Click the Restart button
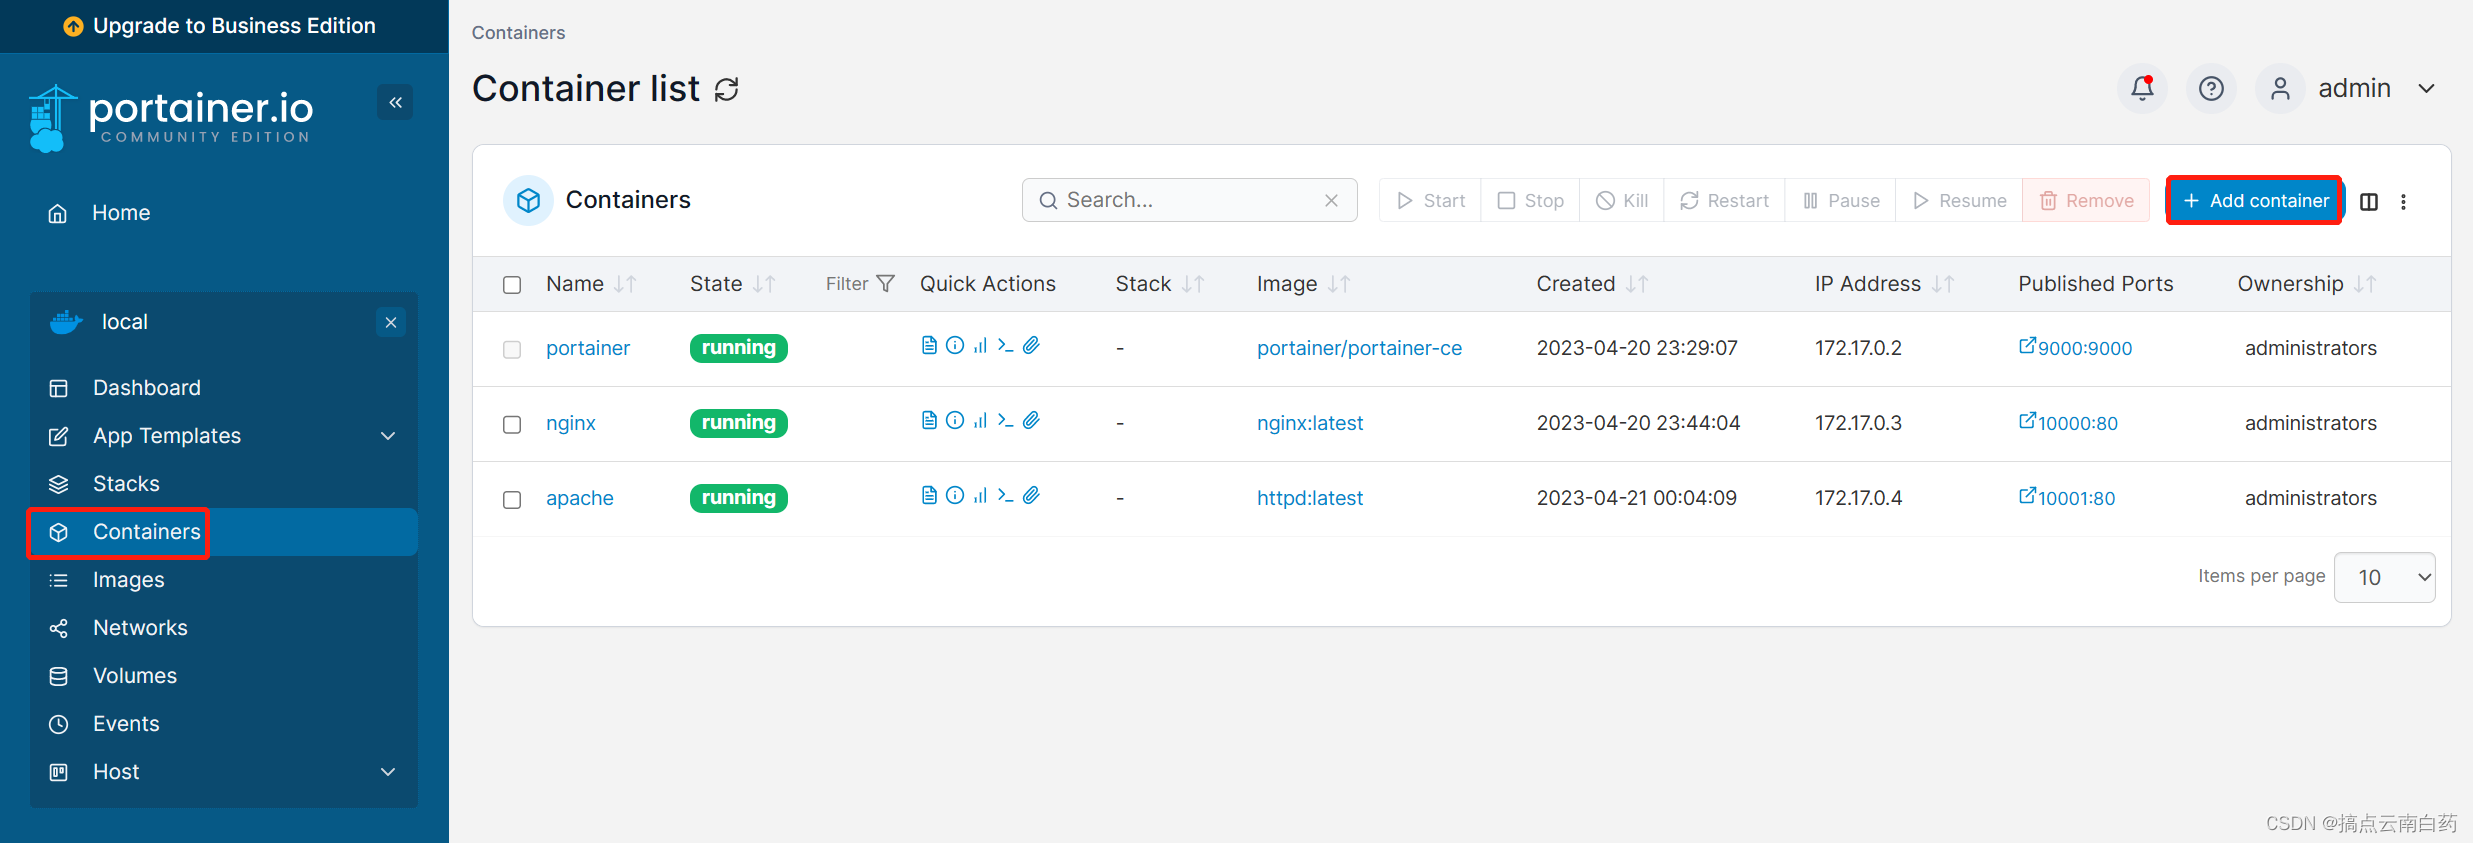Screen dimensions: 2473x843 [x=1724, y=201]
